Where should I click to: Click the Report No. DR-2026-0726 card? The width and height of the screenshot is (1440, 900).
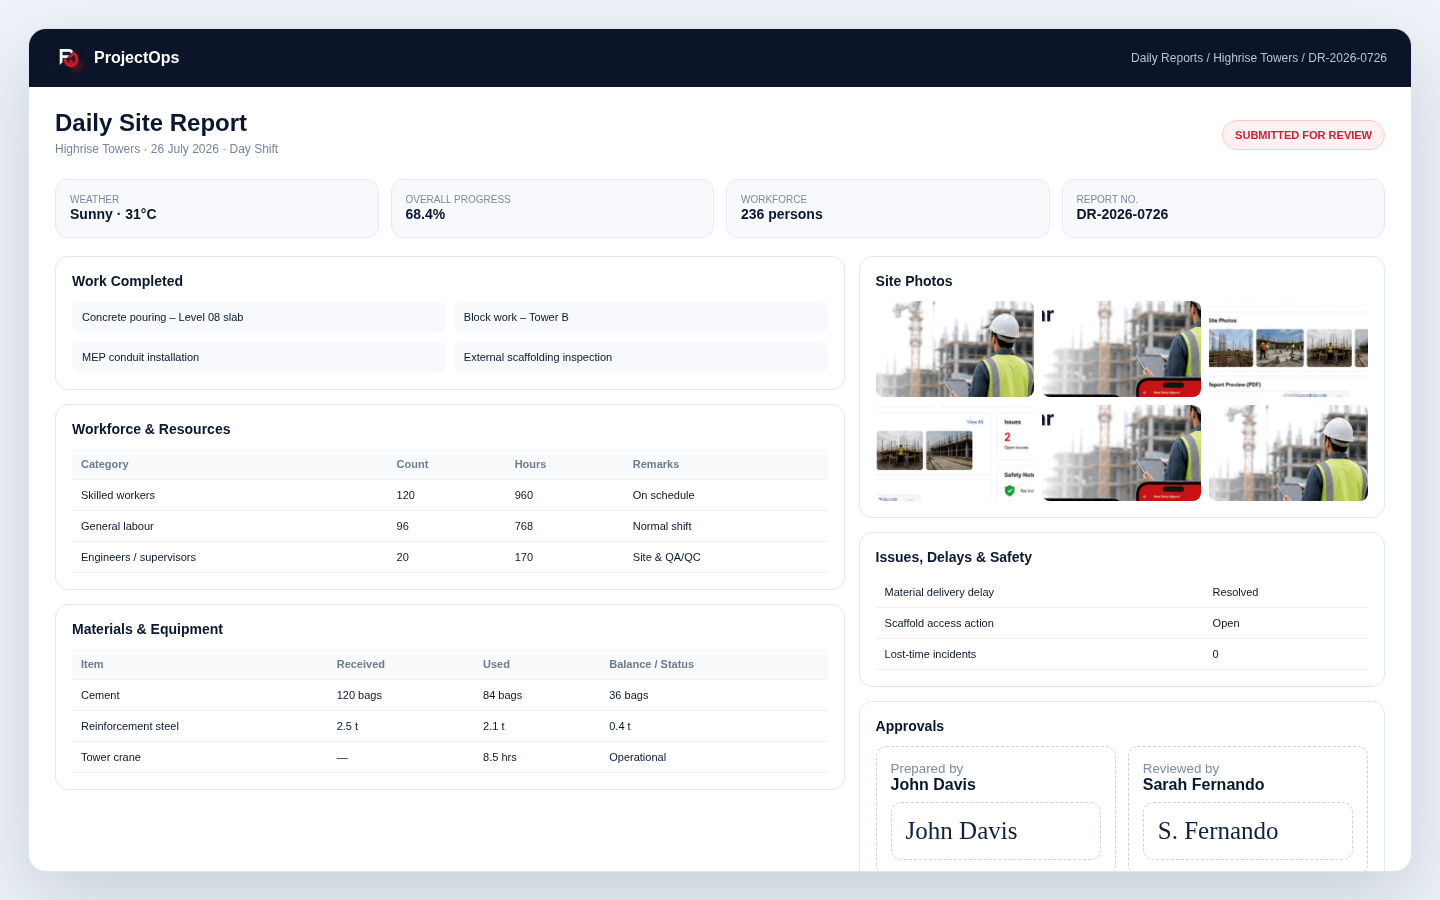tap(1223, 208)
